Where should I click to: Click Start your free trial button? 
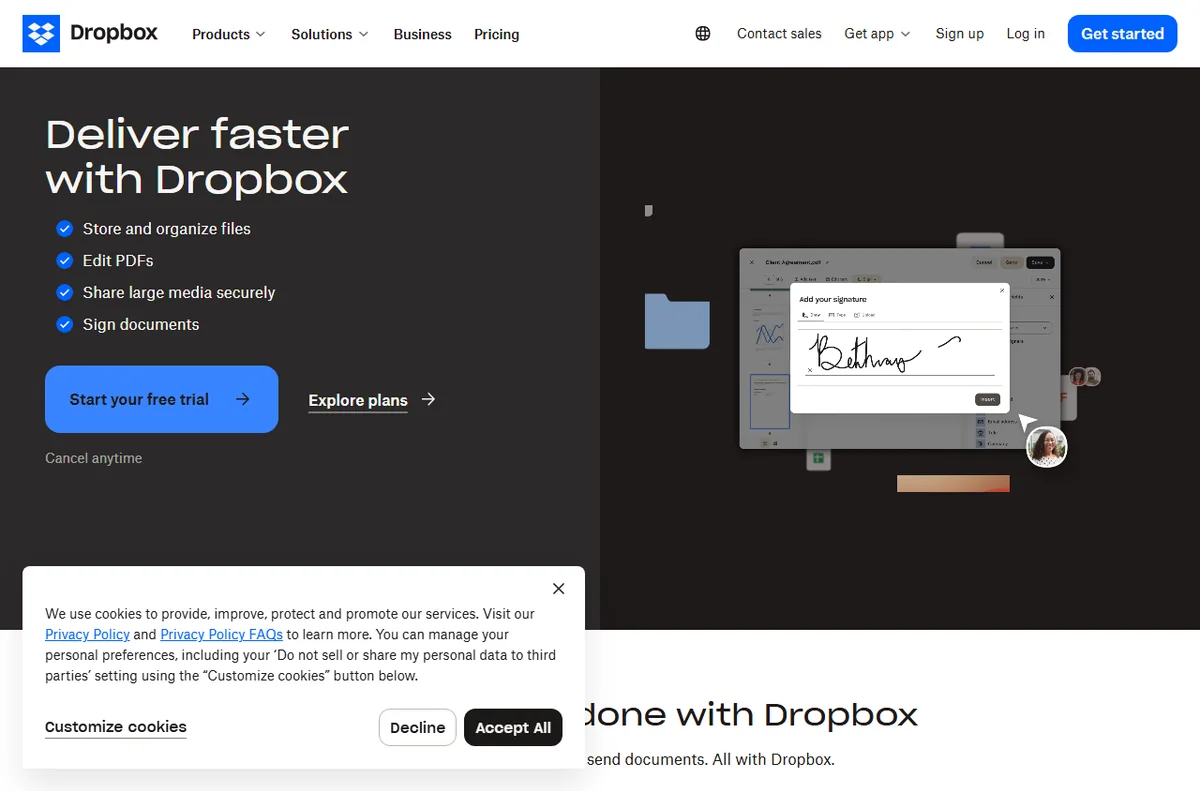[162, 399]
